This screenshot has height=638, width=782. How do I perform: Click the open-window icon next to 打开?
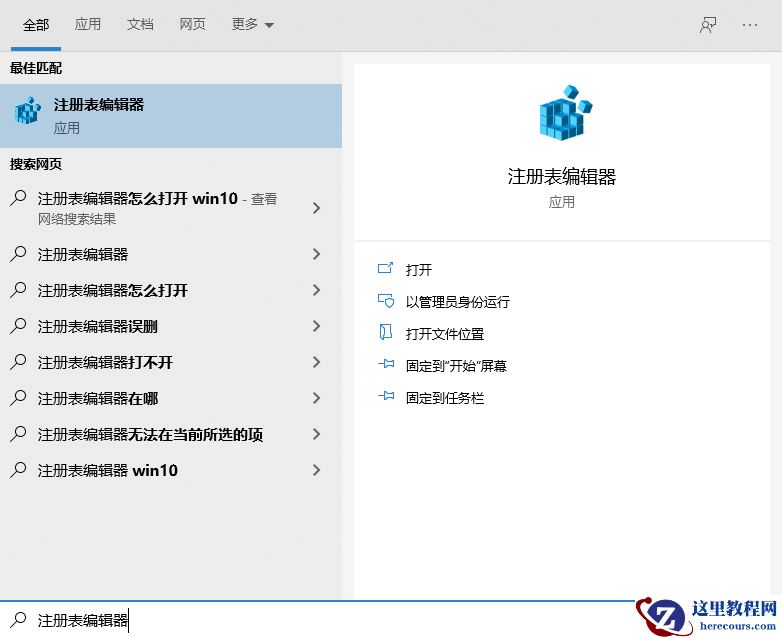click(x=386, y=268)
